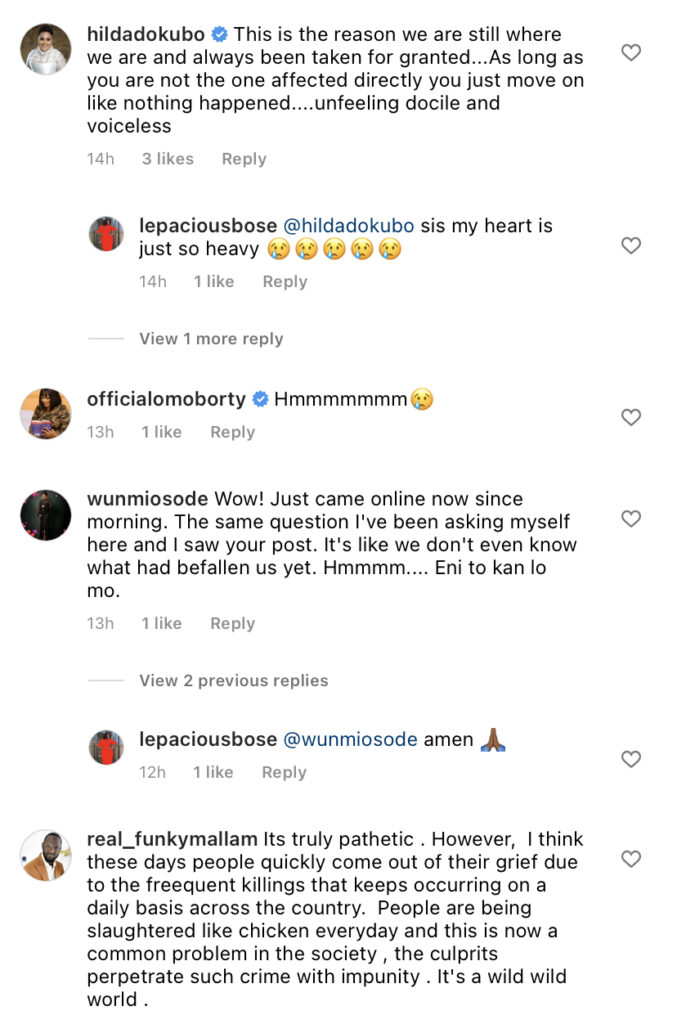Reply to officialomoborty's comment
Screen dimensions: 677x1024
point(232,432)
